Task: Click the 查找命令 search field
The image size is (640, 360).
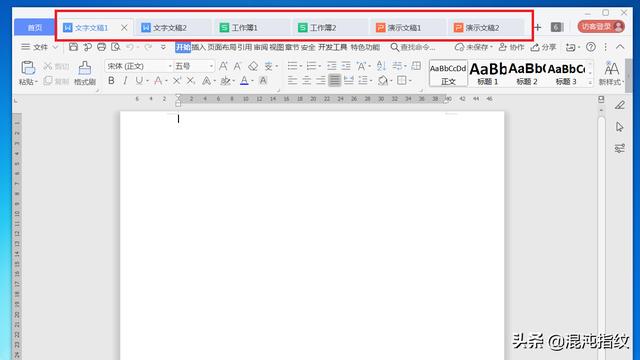Action: pos(413,47)
